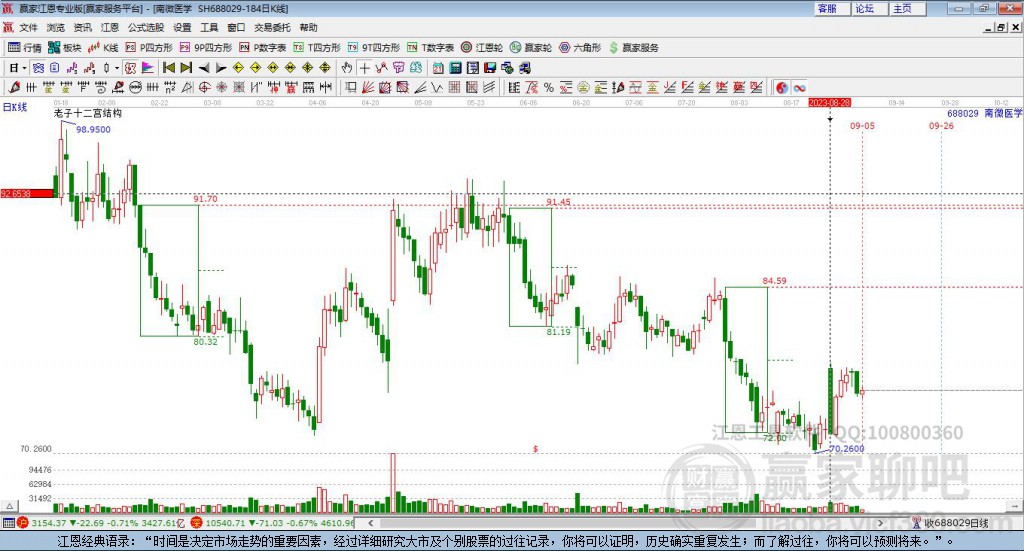Open the 9T四方形 tool
Image resolution: width=1024 pixels, height=551 pixels.
(x=374, y=48)
